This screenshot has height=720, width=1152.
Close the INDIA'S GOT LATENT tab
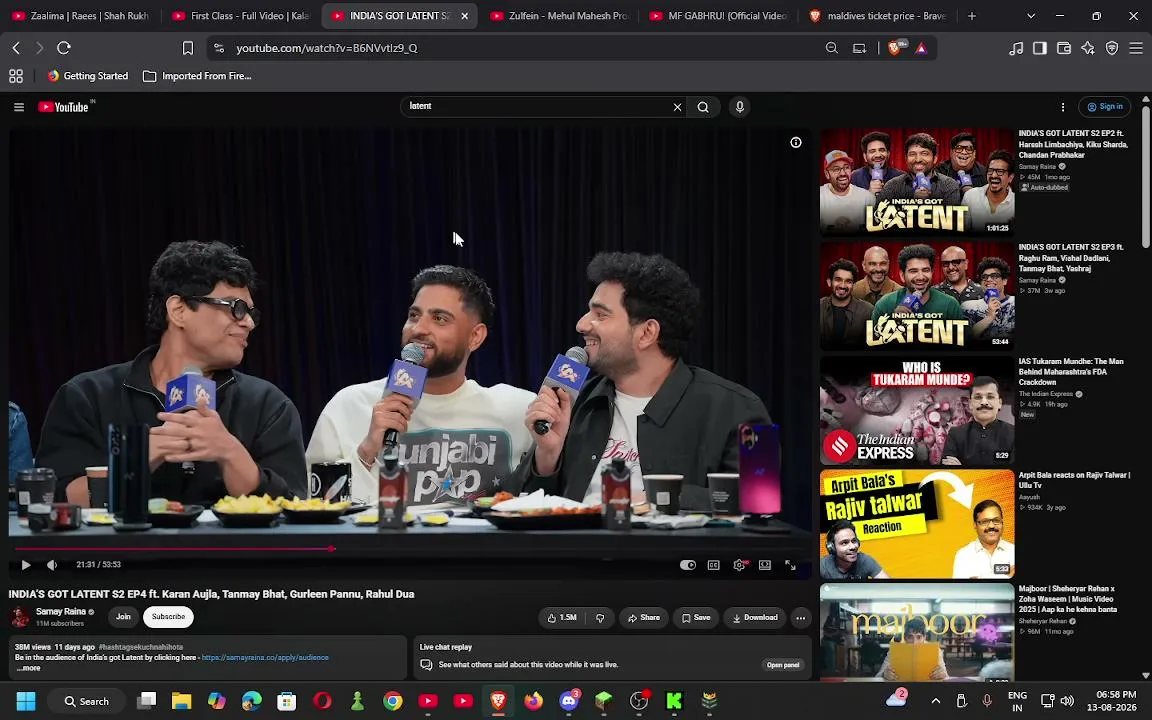tap(464, 15)
